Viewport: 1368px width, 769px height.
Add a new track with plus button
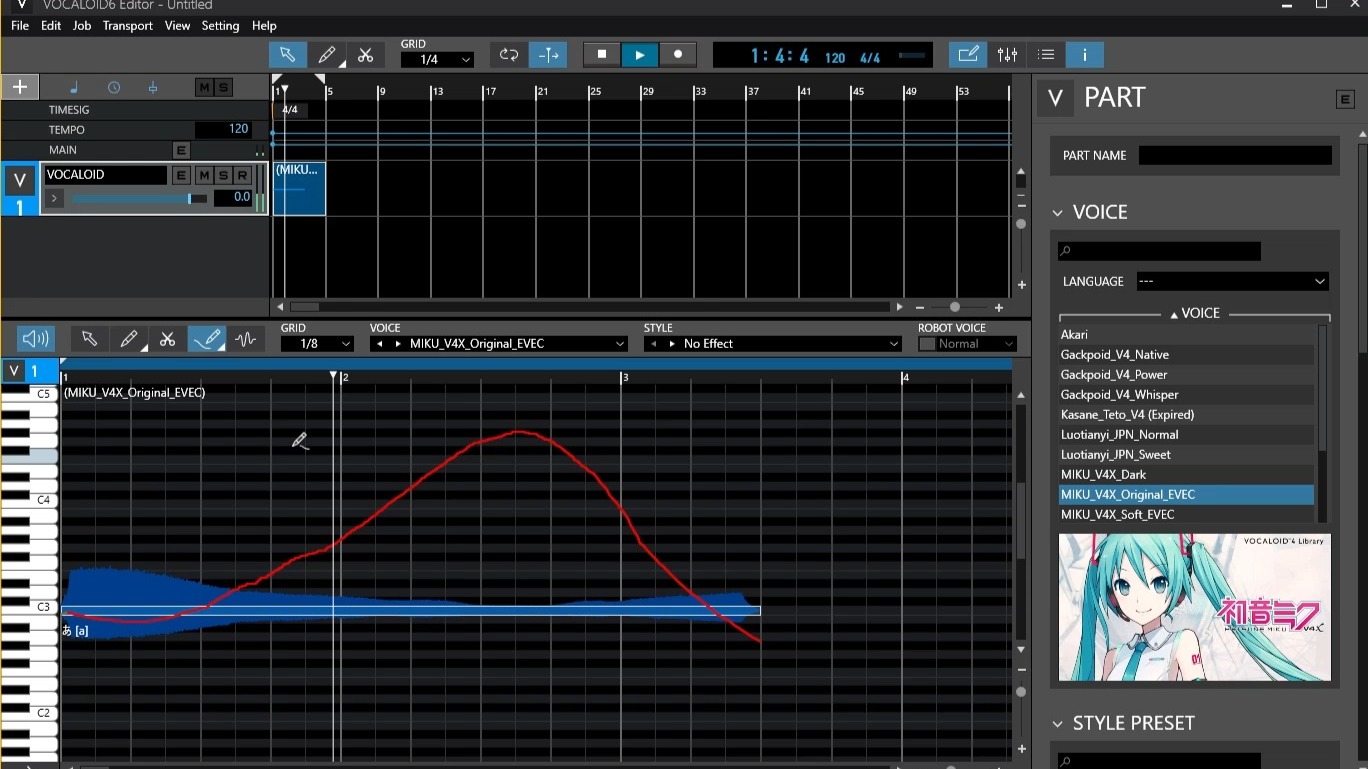[x=19, y=87]
